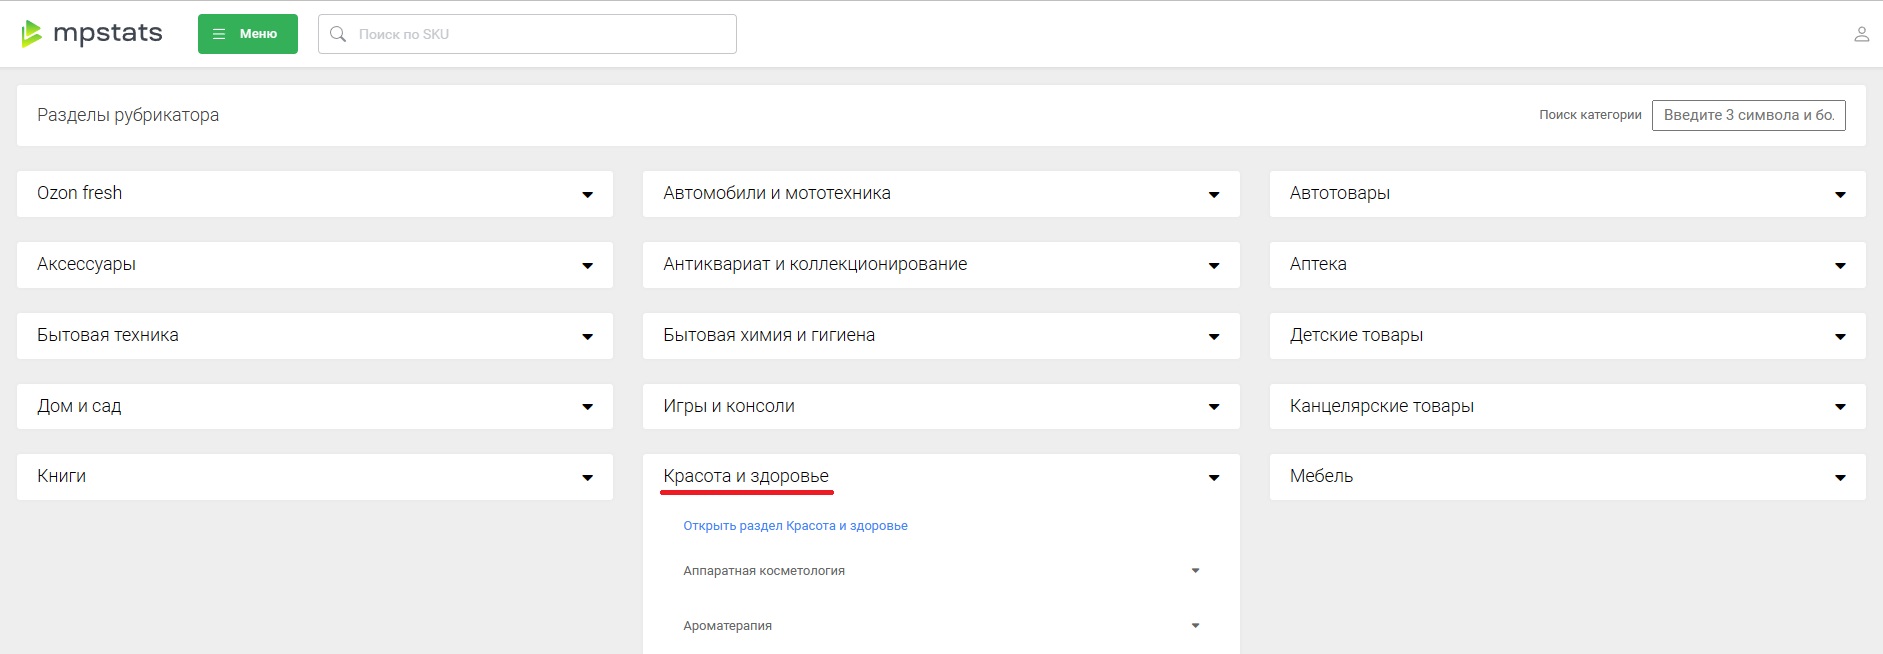Focus the Поиск по SKU field
The image size is (1883, 654).
click(x=540, y=34)
